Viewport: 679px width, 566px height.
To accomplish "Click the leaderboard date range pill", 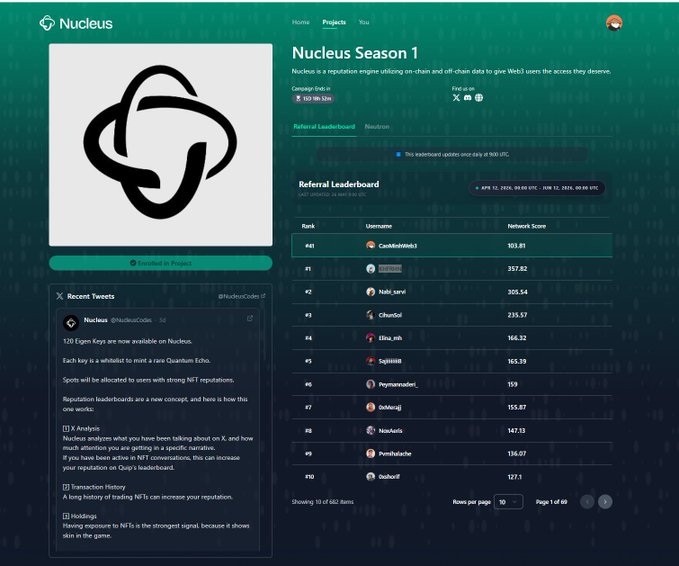I will click(x=537, y=188).
